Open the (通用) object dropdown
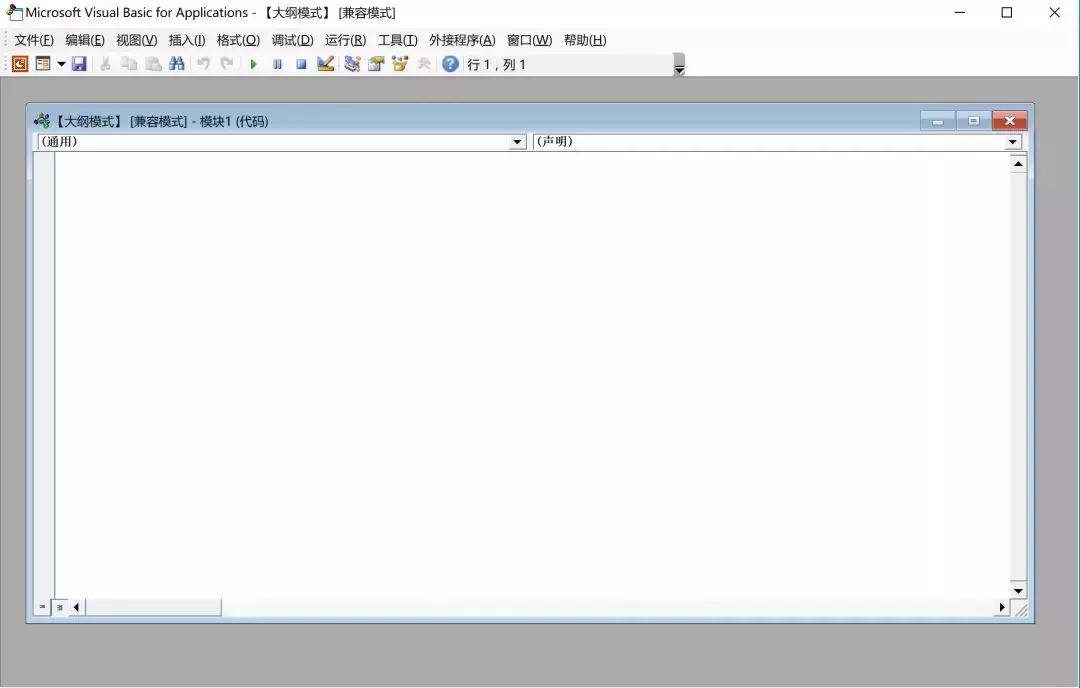1080x688 pixels. click(x=517, y=141)
